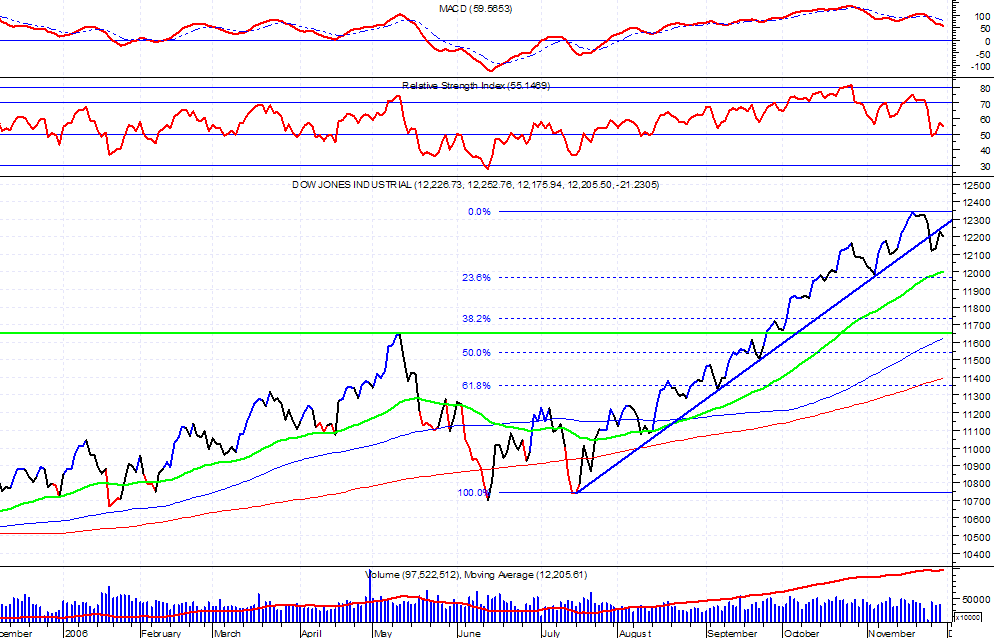Click the October label on time axis
The height and width of the screenshot is (638, 994).
pyautogui.click(x=801, y=633)
